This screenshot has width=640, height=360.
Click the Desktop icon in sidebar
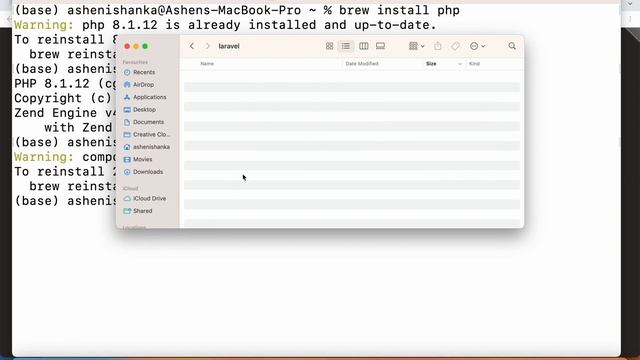tap(127, 109)
